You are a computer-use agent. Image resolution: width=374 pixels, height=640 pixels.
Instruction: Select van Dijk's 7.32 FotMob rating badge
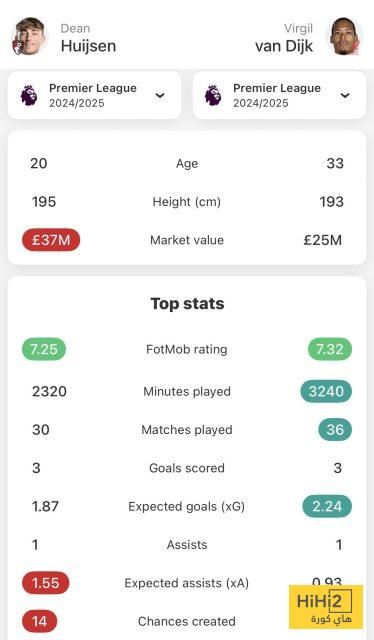329,349
